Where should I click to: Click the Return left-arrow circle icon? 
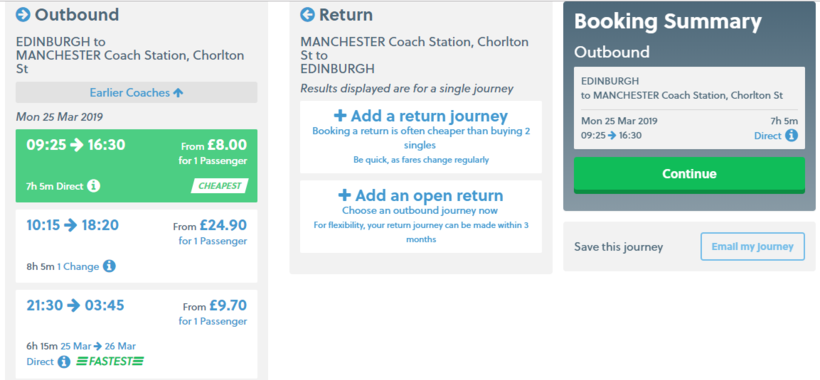click(x=308, y=15)
